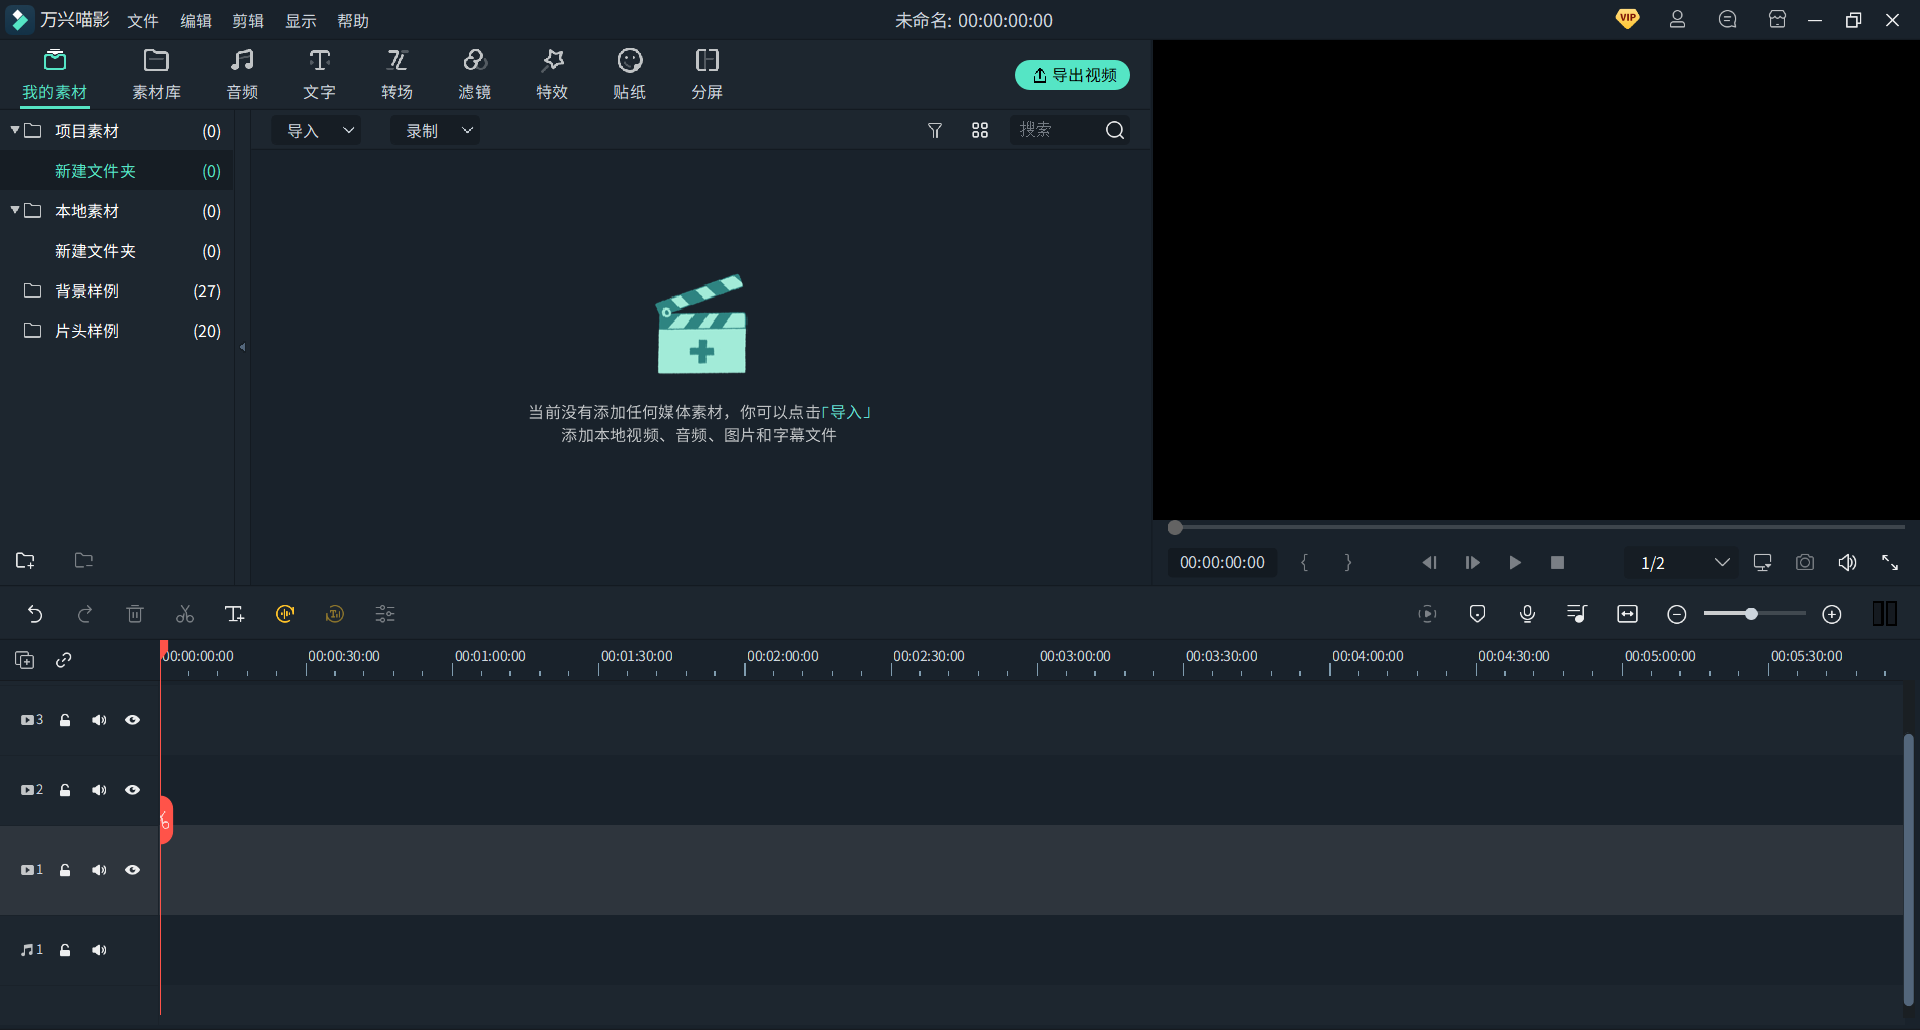
Task: Open the filter funnel icon in media panel
Action: pos(935,131)
